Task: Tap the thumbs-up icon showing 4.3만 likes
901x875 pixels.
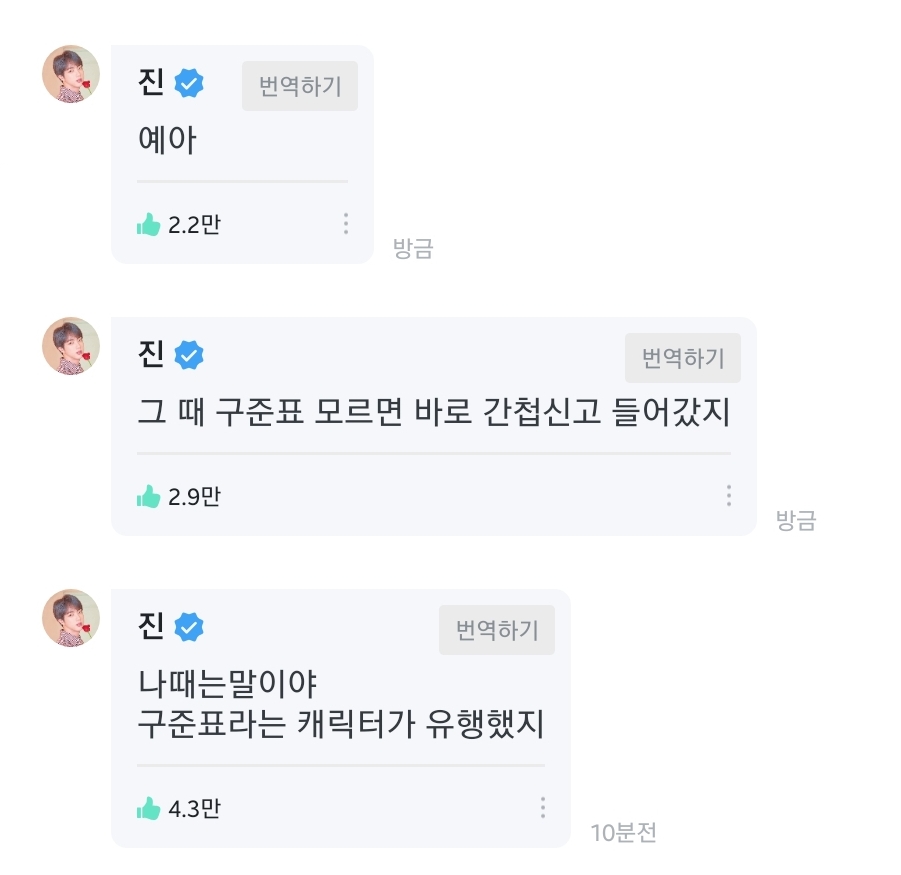Action: [149, 809]
